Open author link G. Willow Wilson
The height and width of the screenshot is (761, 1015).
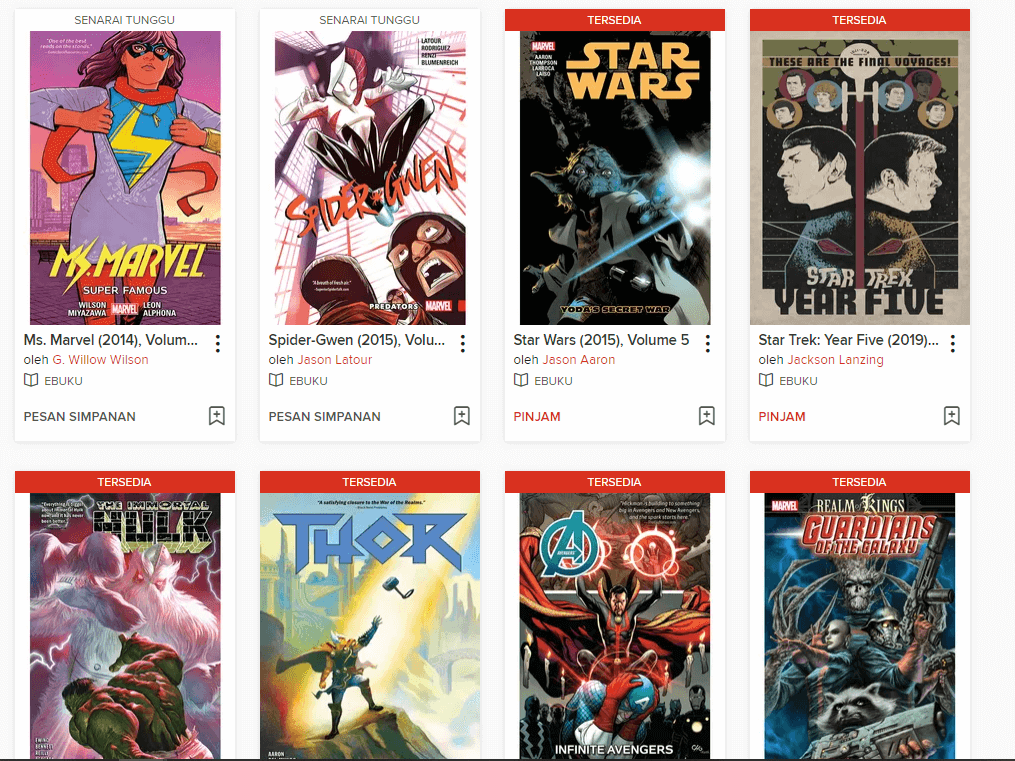[100, 360]
